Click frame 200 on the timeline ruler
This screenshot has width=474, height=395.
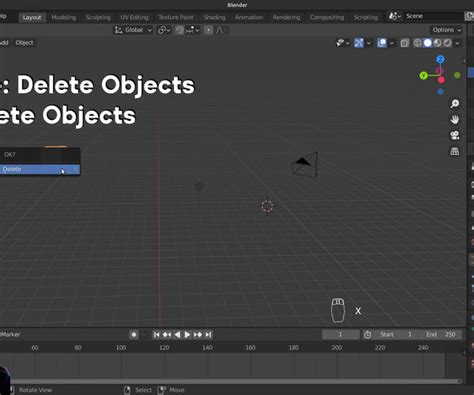pyautogui.click(x=337, y=348)
